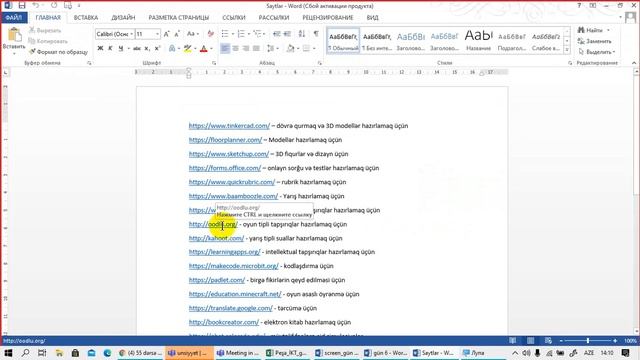Expand the Styles gallery more arrow

[x=567, y=50]
